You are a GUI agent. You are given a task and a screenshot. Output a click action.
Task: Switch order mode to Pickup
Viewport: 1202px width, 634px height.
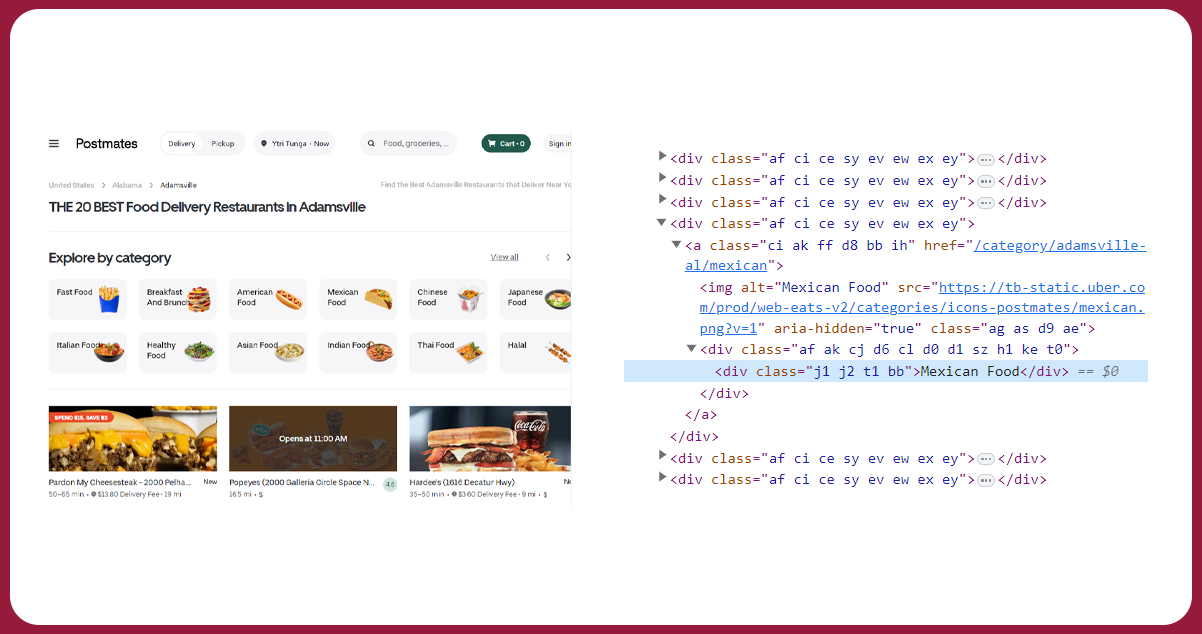click(222, 144)
